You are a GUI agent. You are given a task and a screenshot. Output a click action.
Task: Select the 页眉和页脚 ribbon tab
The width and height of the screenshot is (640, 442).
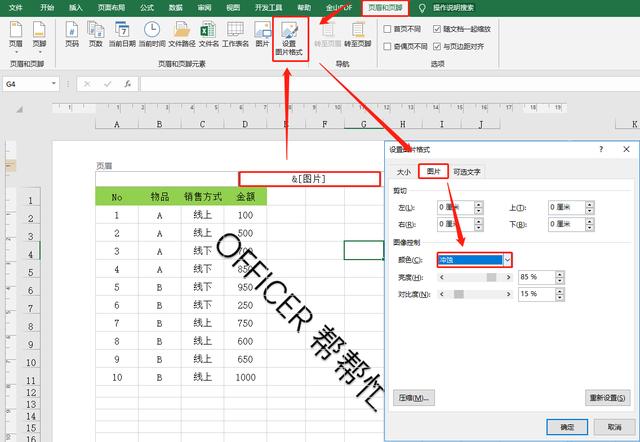[x=385, y=8]
